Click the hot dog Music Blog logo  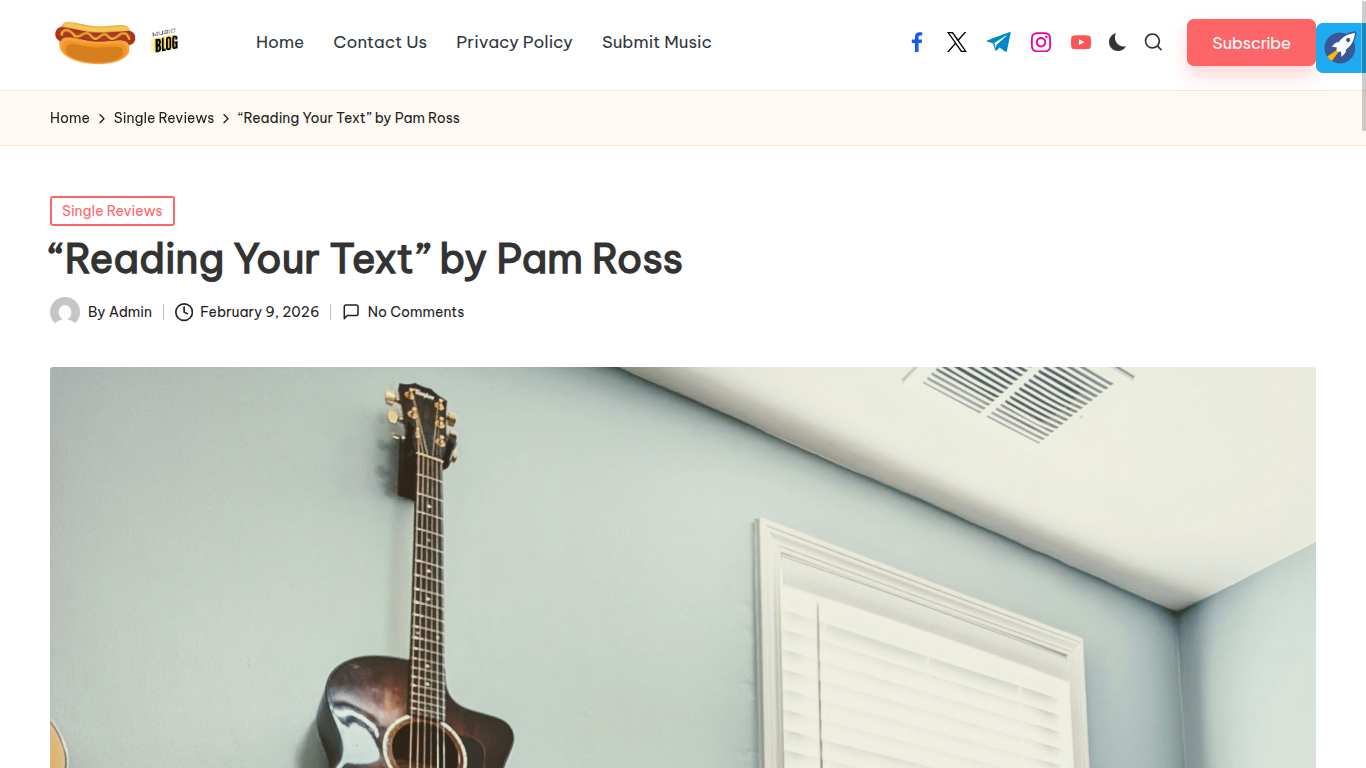coord(117,42)
